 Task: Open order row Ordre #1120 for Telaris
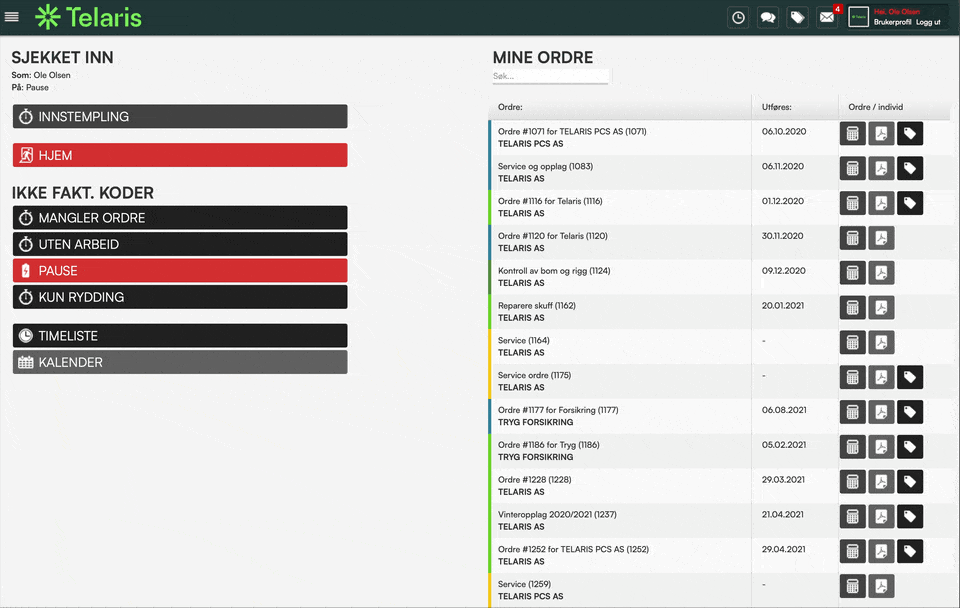[719, 242]
